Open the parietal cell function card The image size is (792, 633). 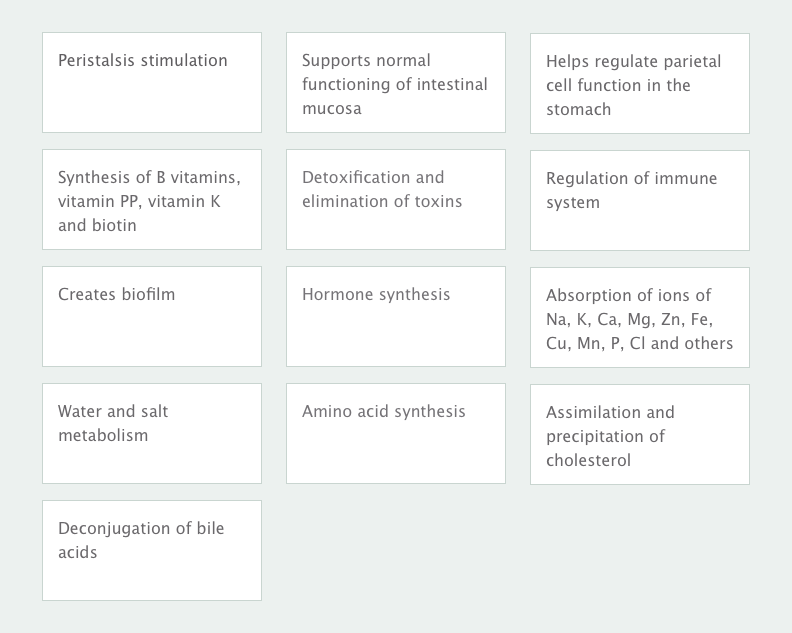coord(640,83)
